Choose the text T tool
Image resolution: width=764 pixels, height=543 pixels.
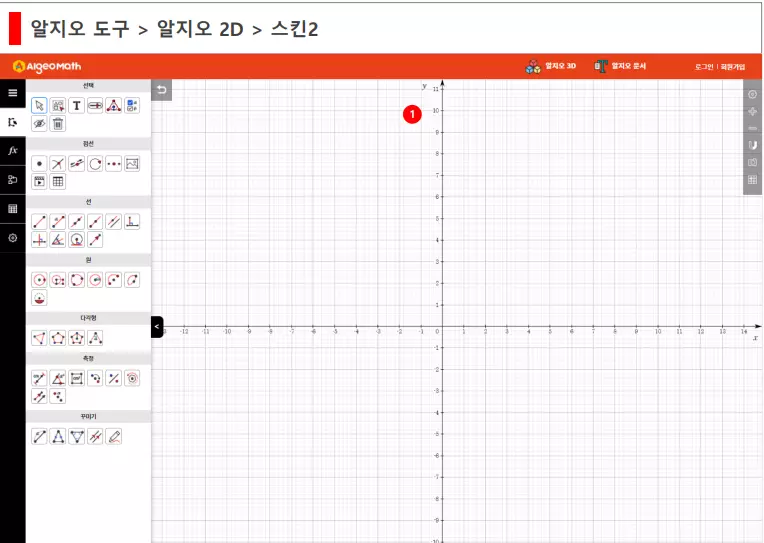76,105
